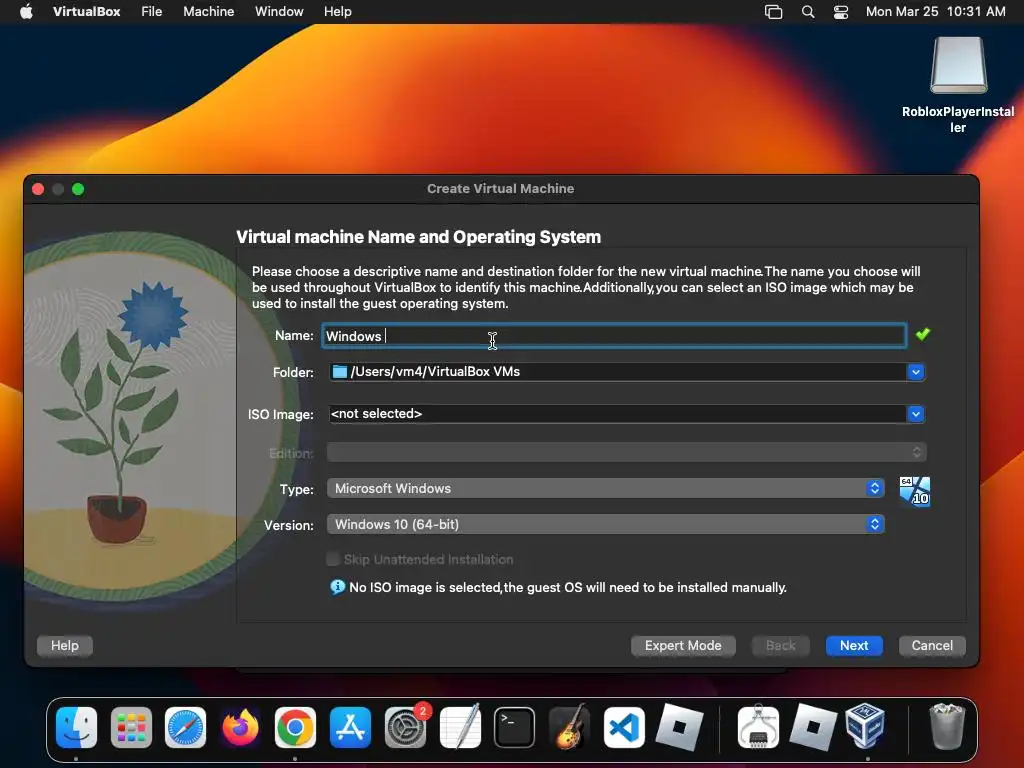1024x768 pixels.
Task: Close the Create Virtual Machine window
Action: point(38,189)
